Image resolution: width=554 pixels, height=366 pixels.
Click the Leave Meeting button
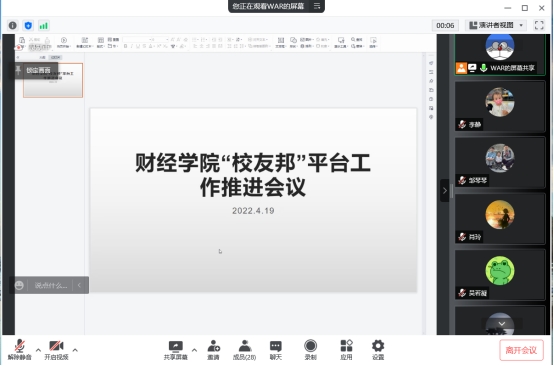(x=521, y=350)
